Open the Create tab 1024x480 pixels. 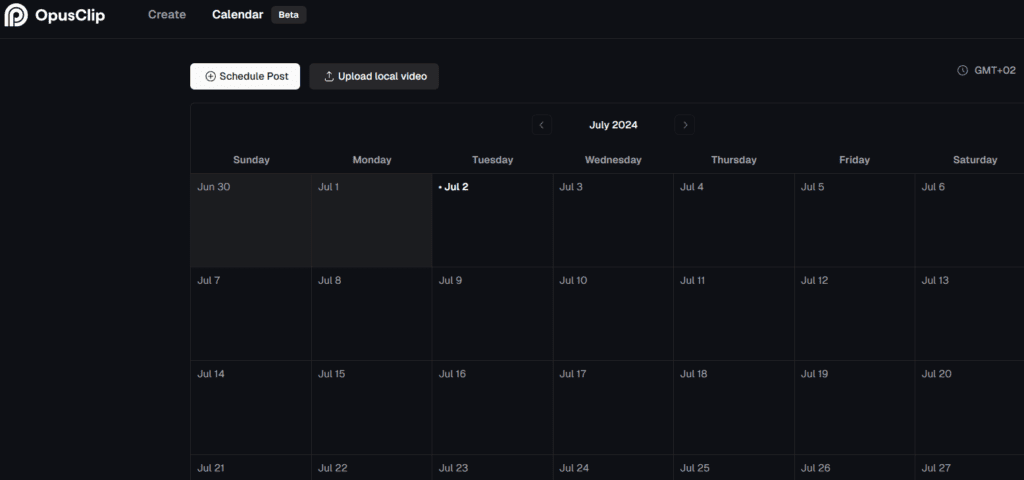167,15
